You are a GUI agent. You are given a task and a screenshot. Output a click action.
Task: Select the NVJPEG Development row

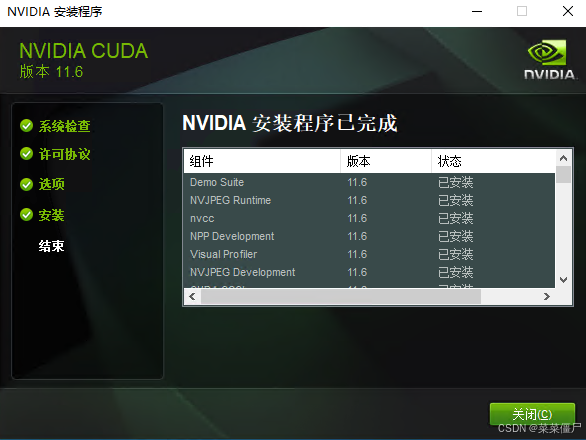369,272
